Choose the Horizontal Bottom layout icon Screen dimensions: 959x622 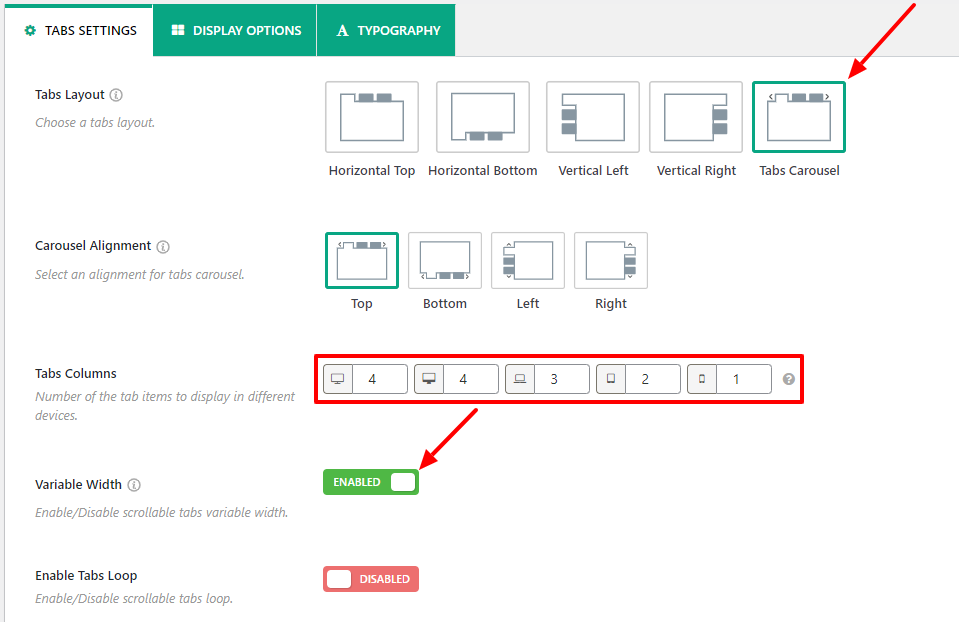click(482, 117)
